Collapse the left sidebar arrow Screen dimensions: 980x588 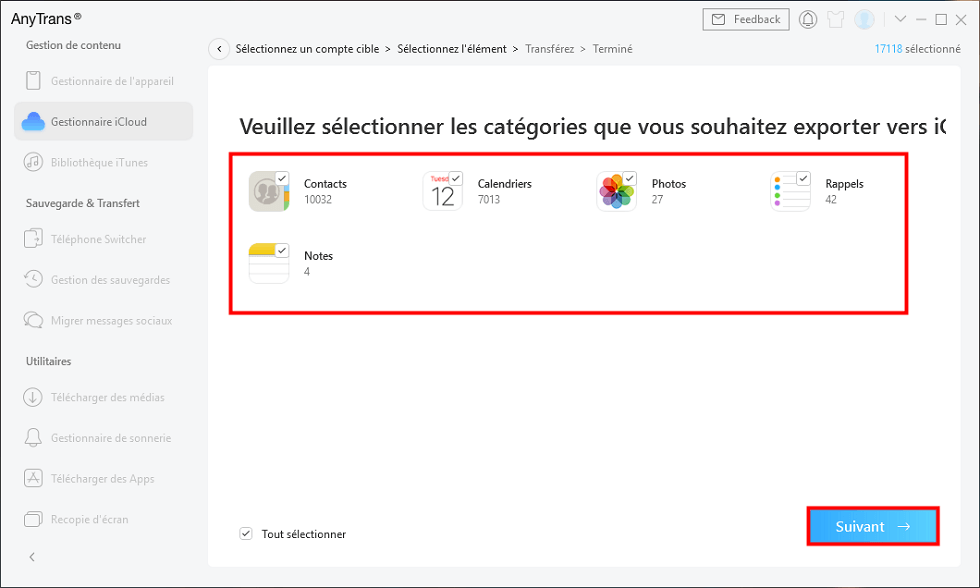32,556
